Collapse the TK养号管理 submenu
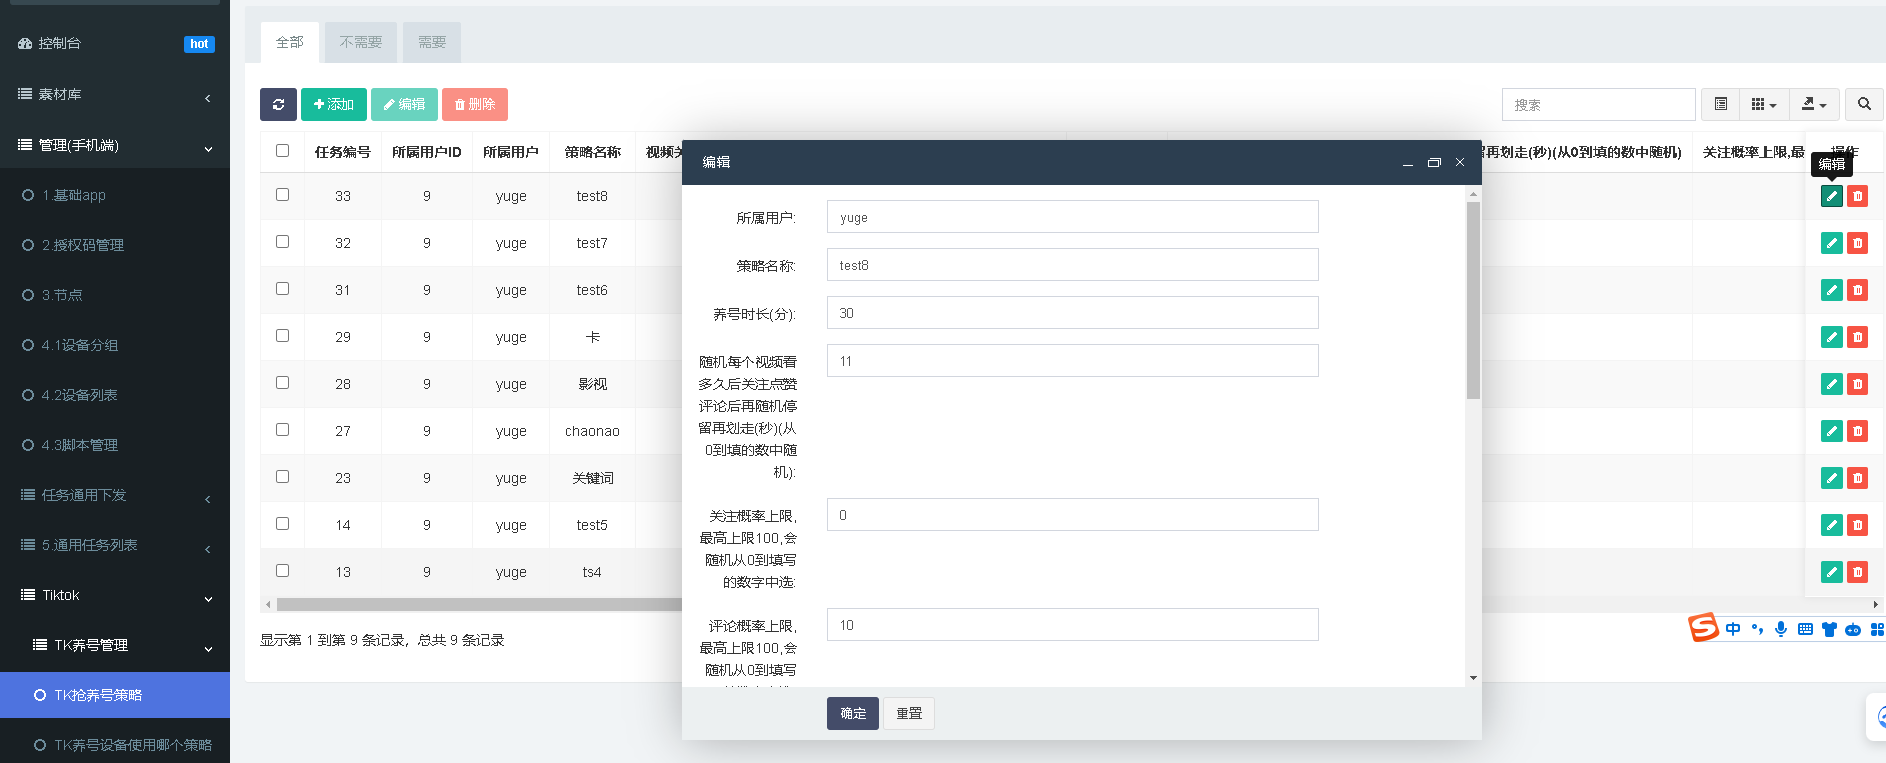Viewport: 1886px width, 763px height. (x=115, y=645)
